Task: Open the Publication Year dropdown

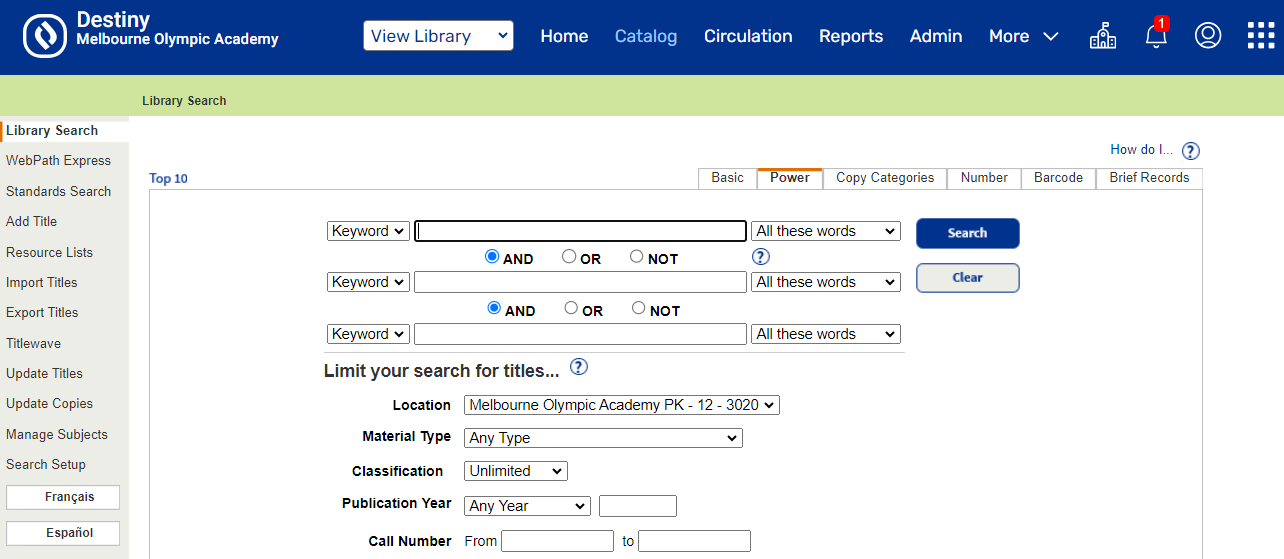Action: click(x=527, y=506)
